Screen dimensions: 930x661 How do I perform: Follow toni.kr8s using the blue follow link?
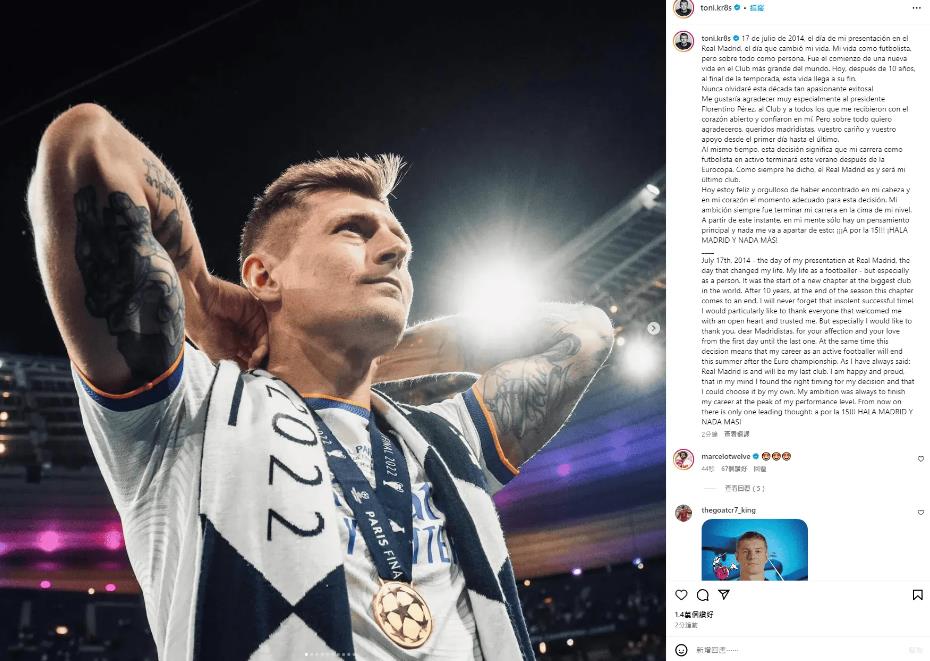pos(757,8)
